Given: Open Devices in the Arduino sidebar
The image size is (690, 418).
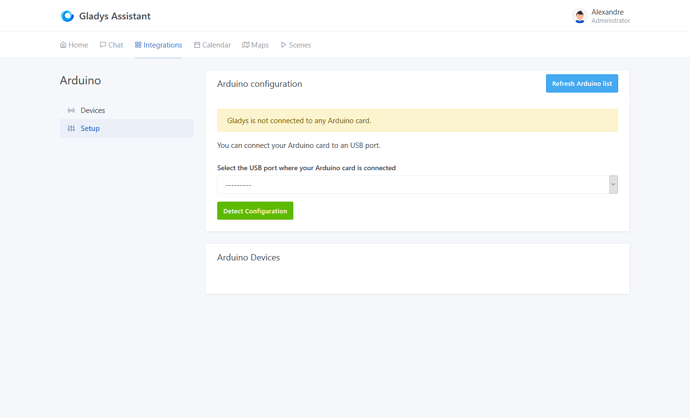Looking at the screenshot, I should point(126,110).
